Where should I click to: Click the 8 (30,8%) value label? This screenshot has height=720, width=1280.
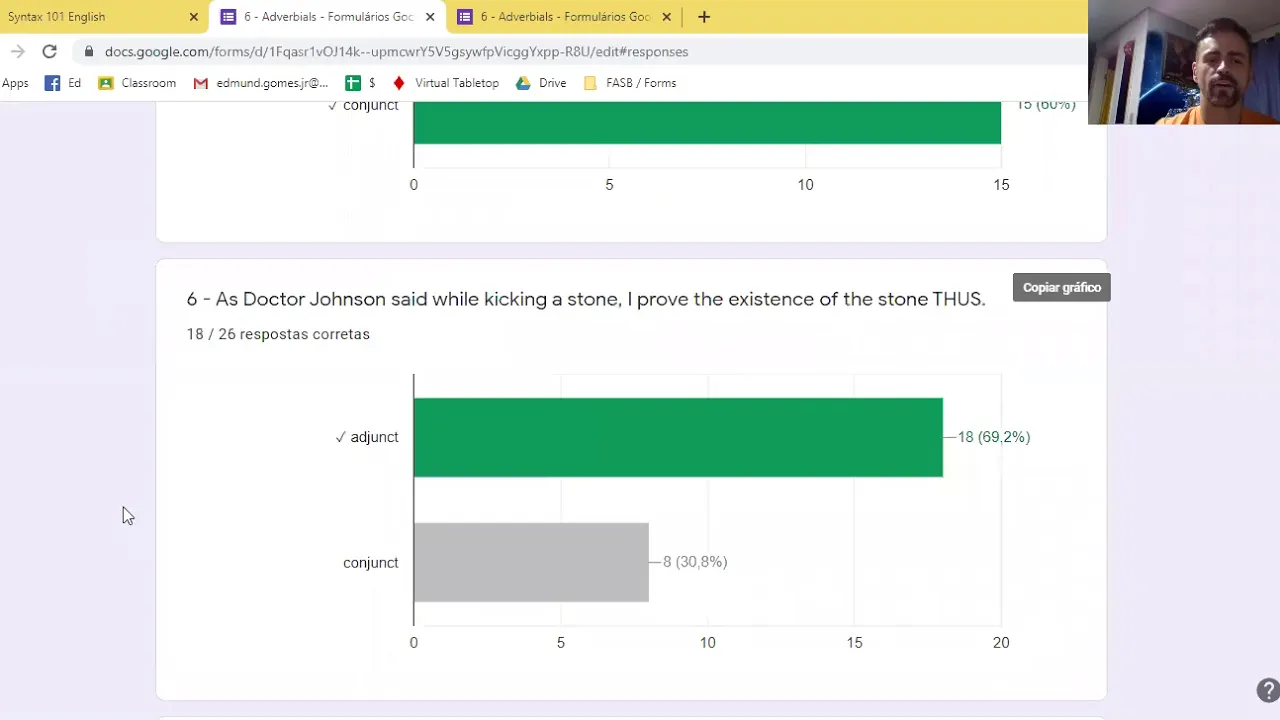click(695, 562)
